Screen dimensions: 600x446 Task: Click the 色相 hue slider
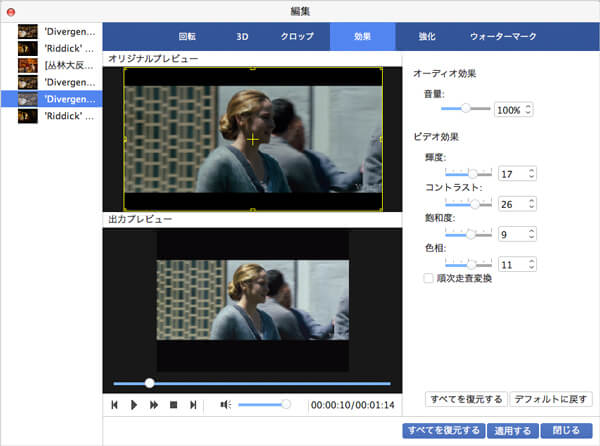tap(468, 264)
